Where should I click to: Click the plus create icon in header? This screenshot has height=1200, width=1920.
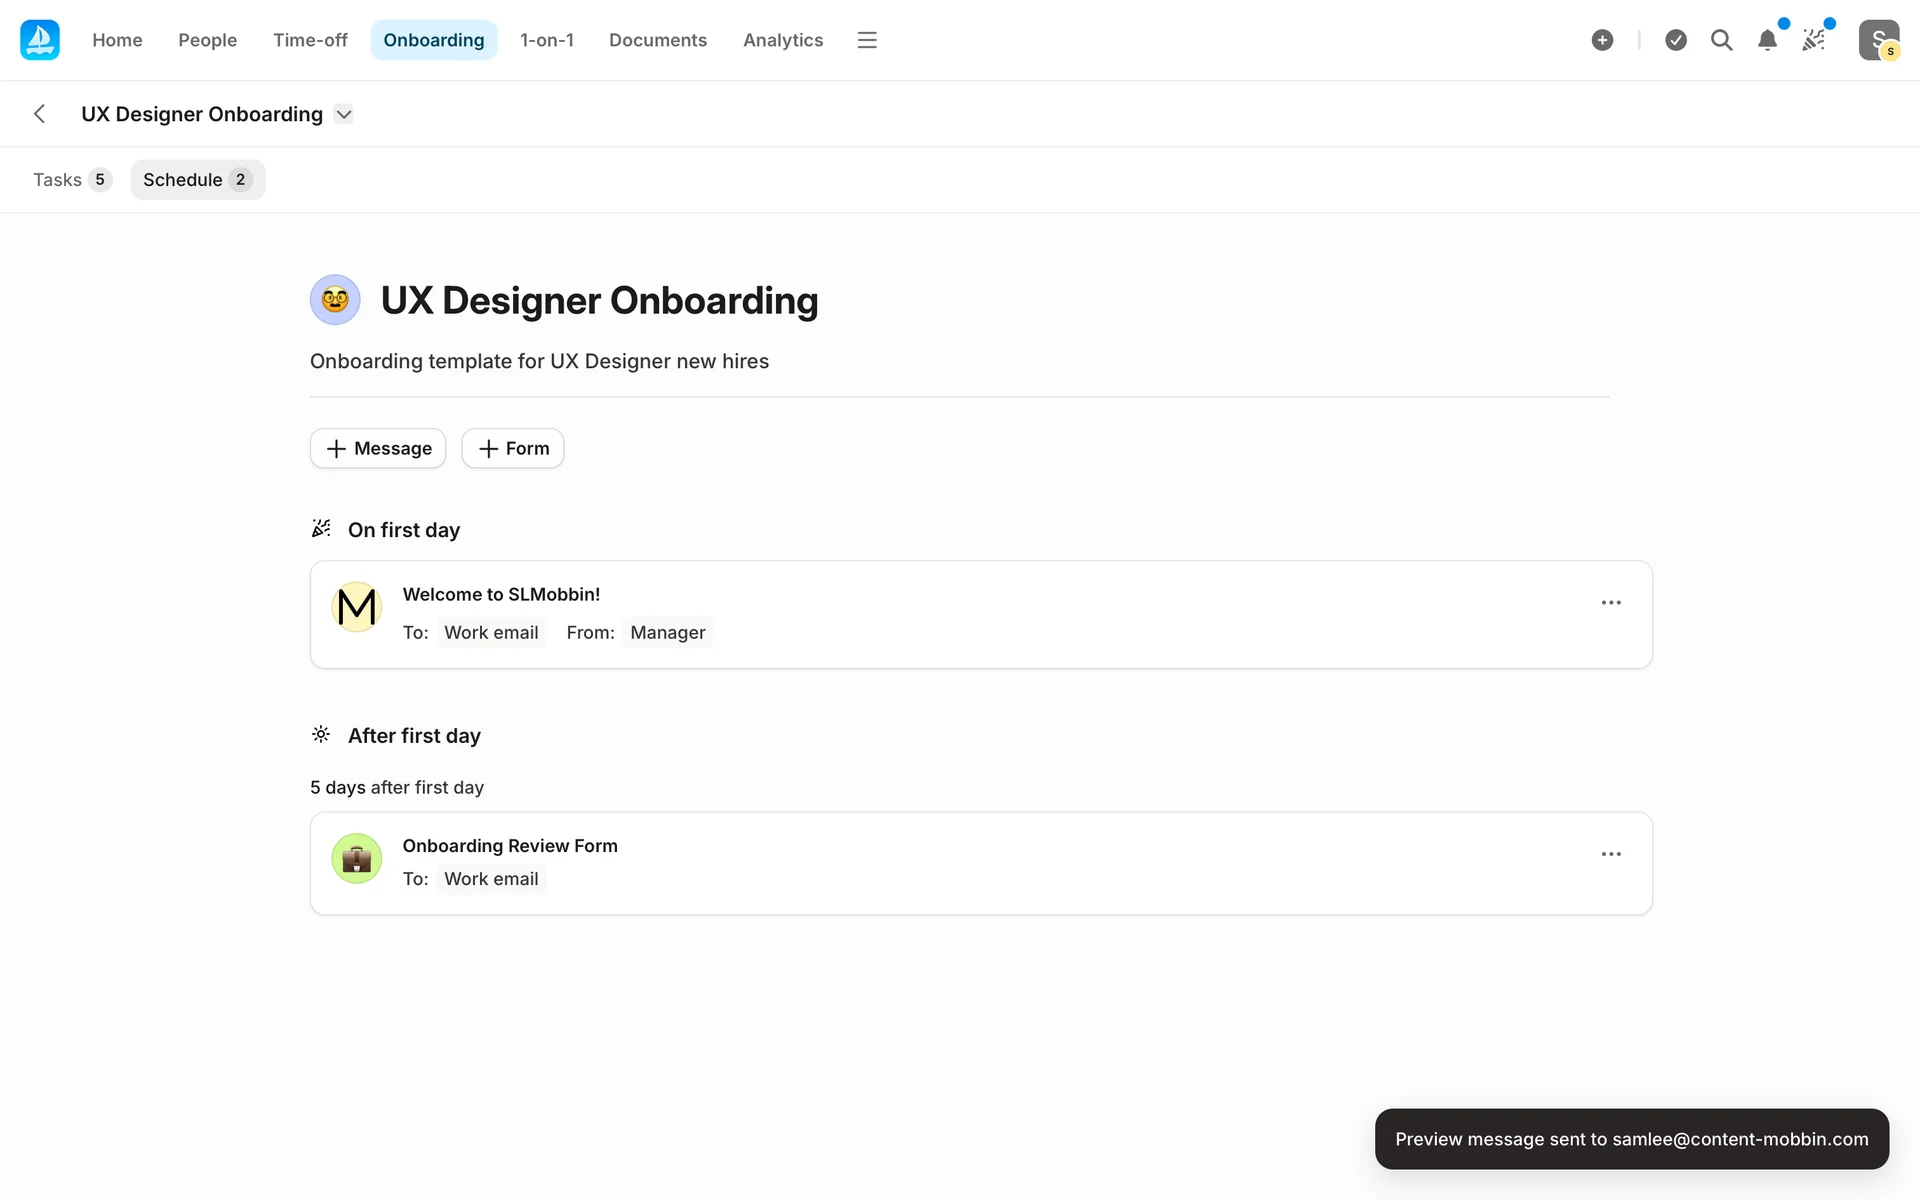1602,40
